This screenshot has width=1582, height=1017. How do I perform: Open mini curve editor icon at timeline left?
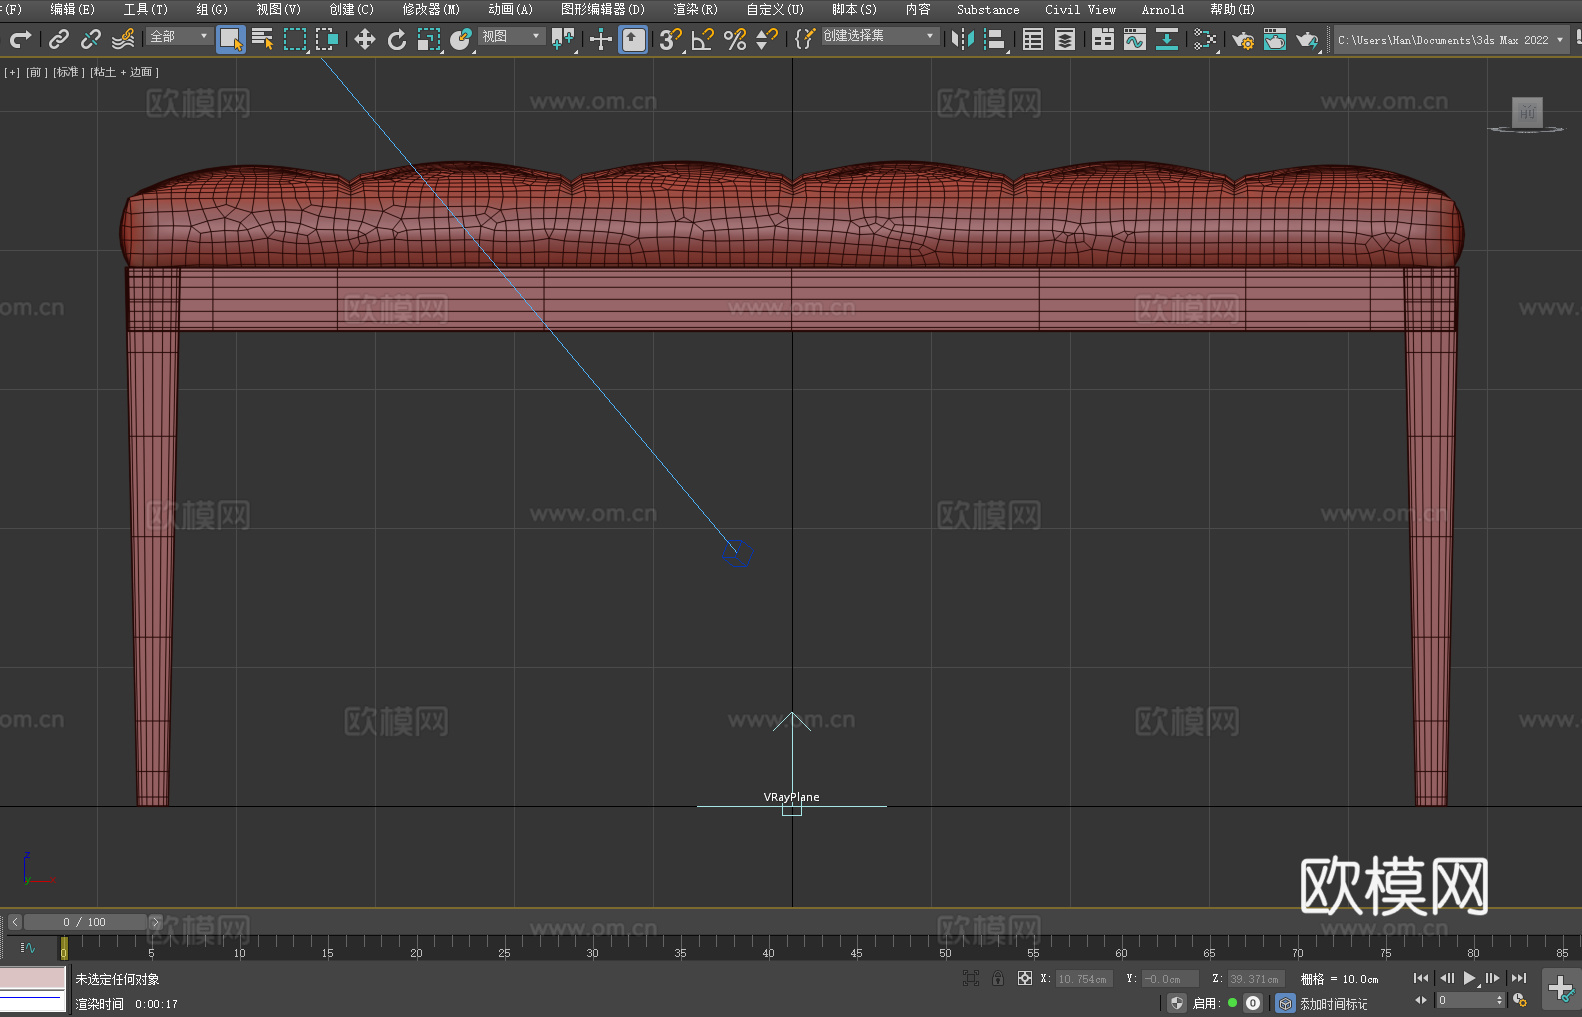(28, 947)
